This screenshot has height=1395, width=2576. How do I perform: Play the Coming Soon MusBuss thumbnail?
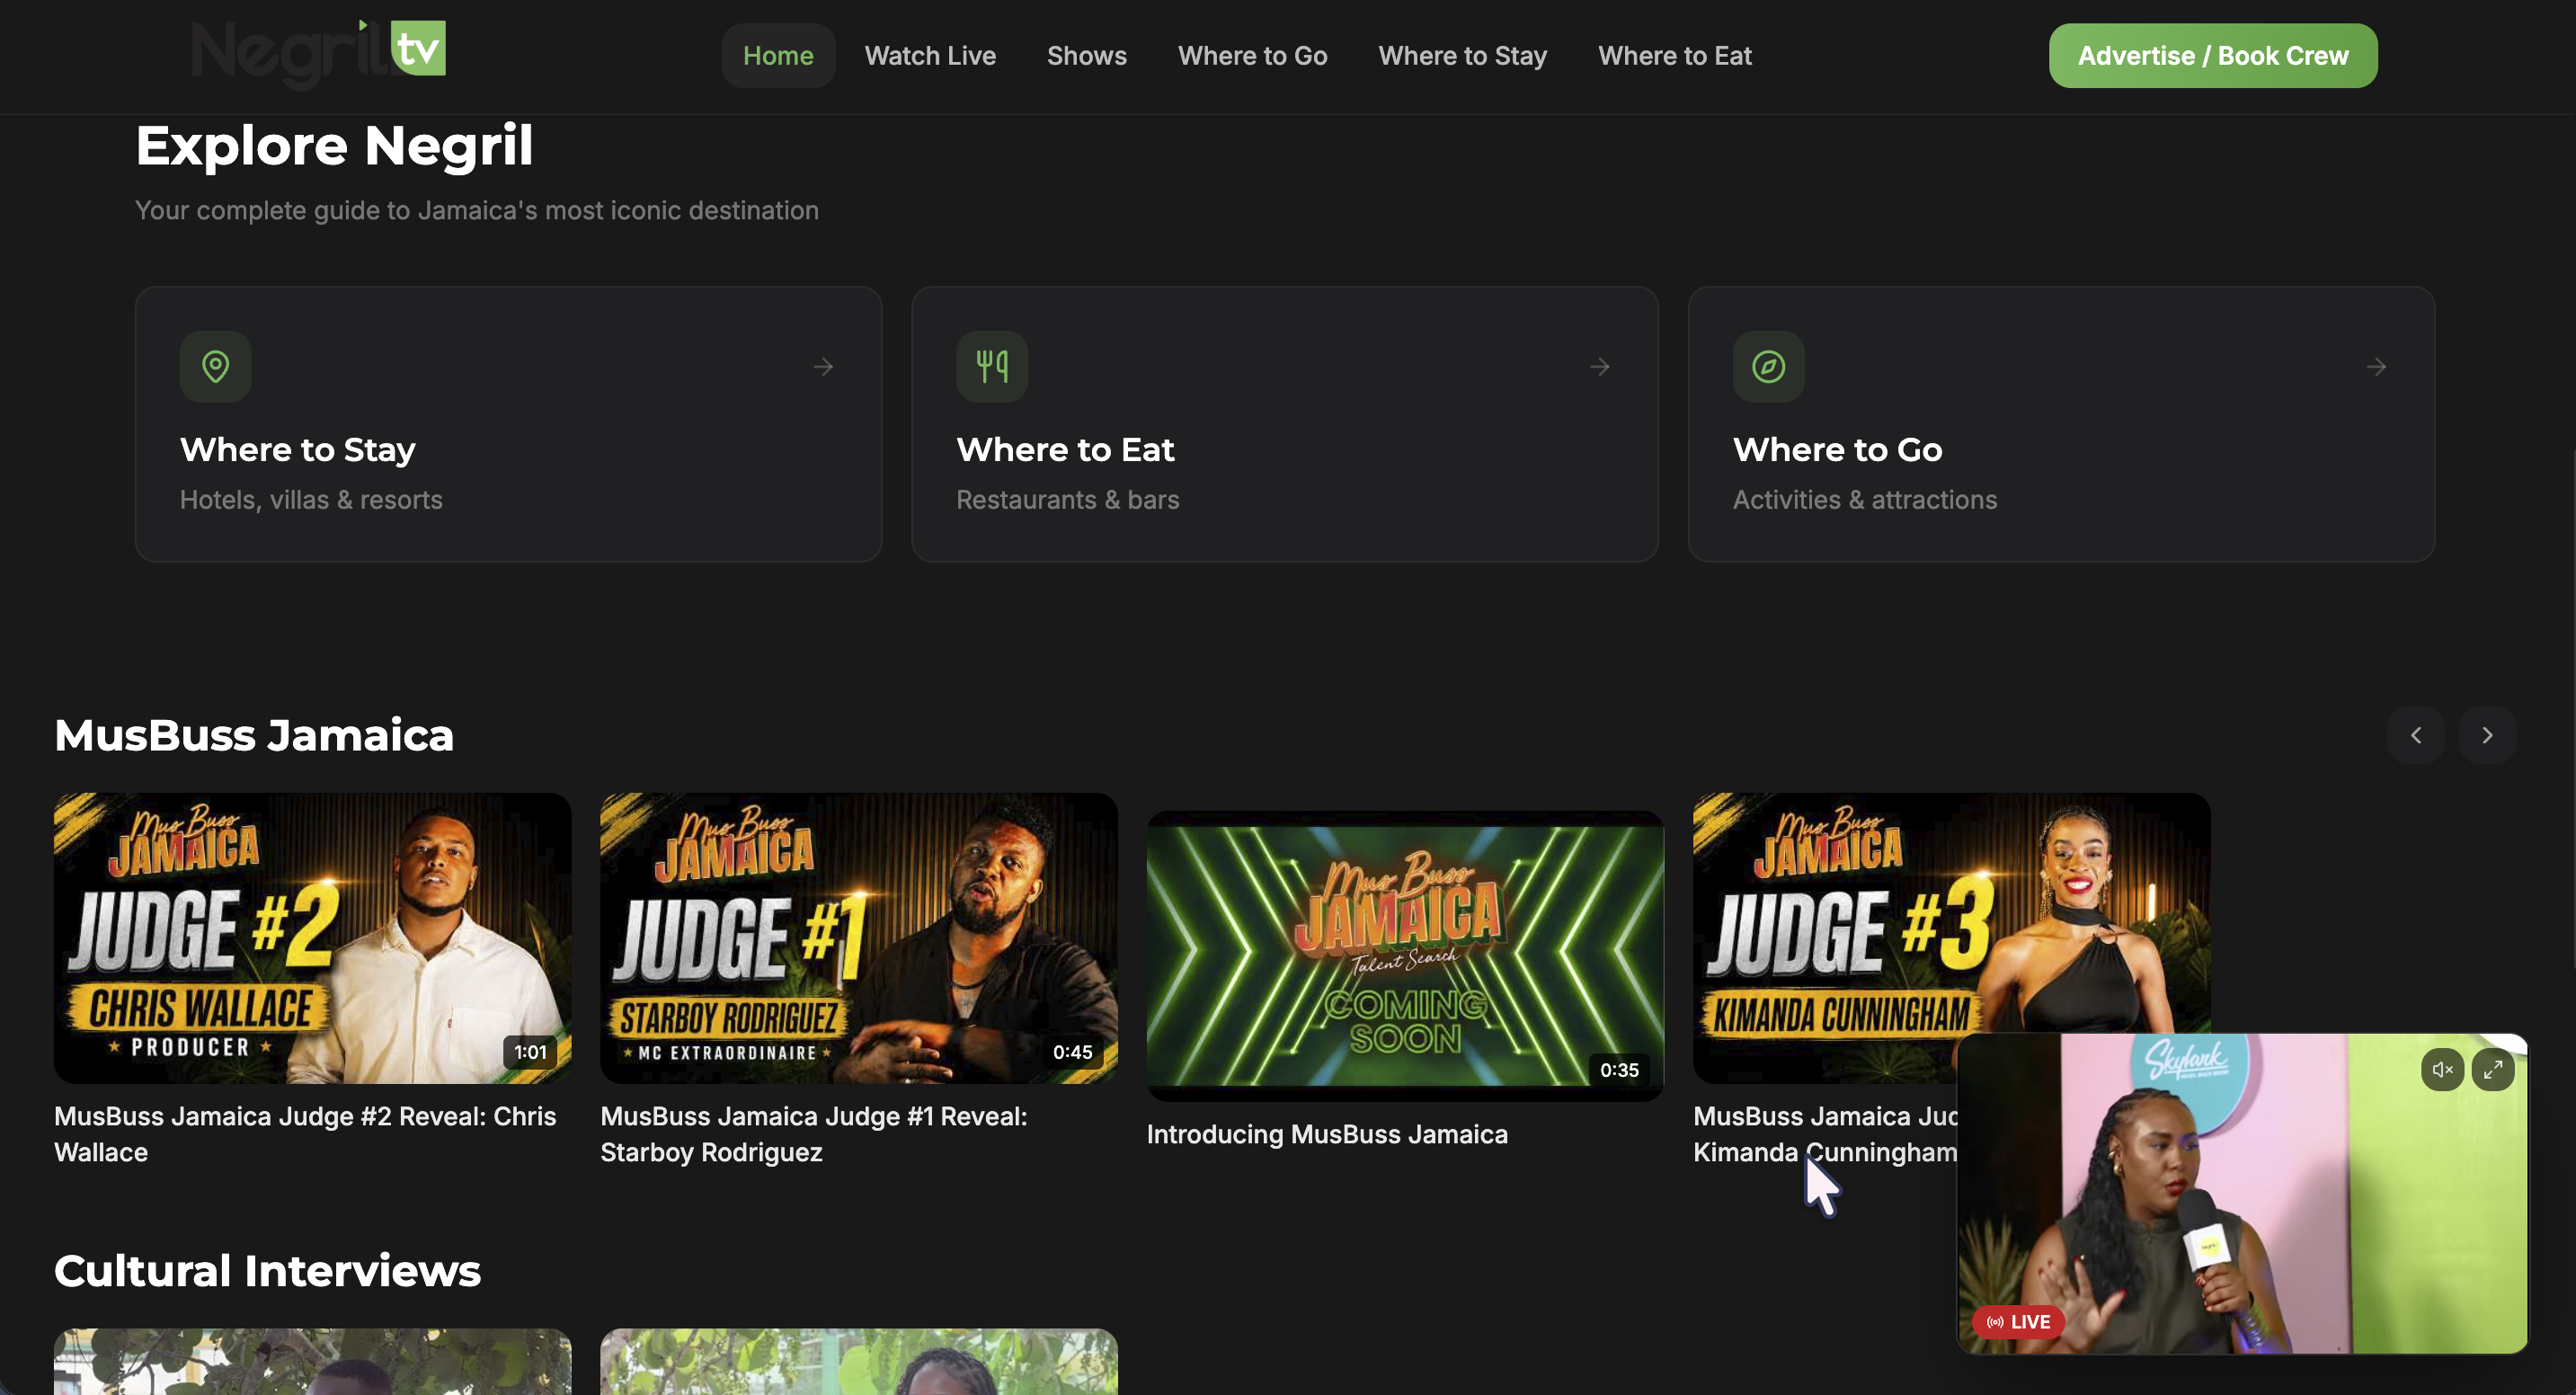pos(1405,956)
